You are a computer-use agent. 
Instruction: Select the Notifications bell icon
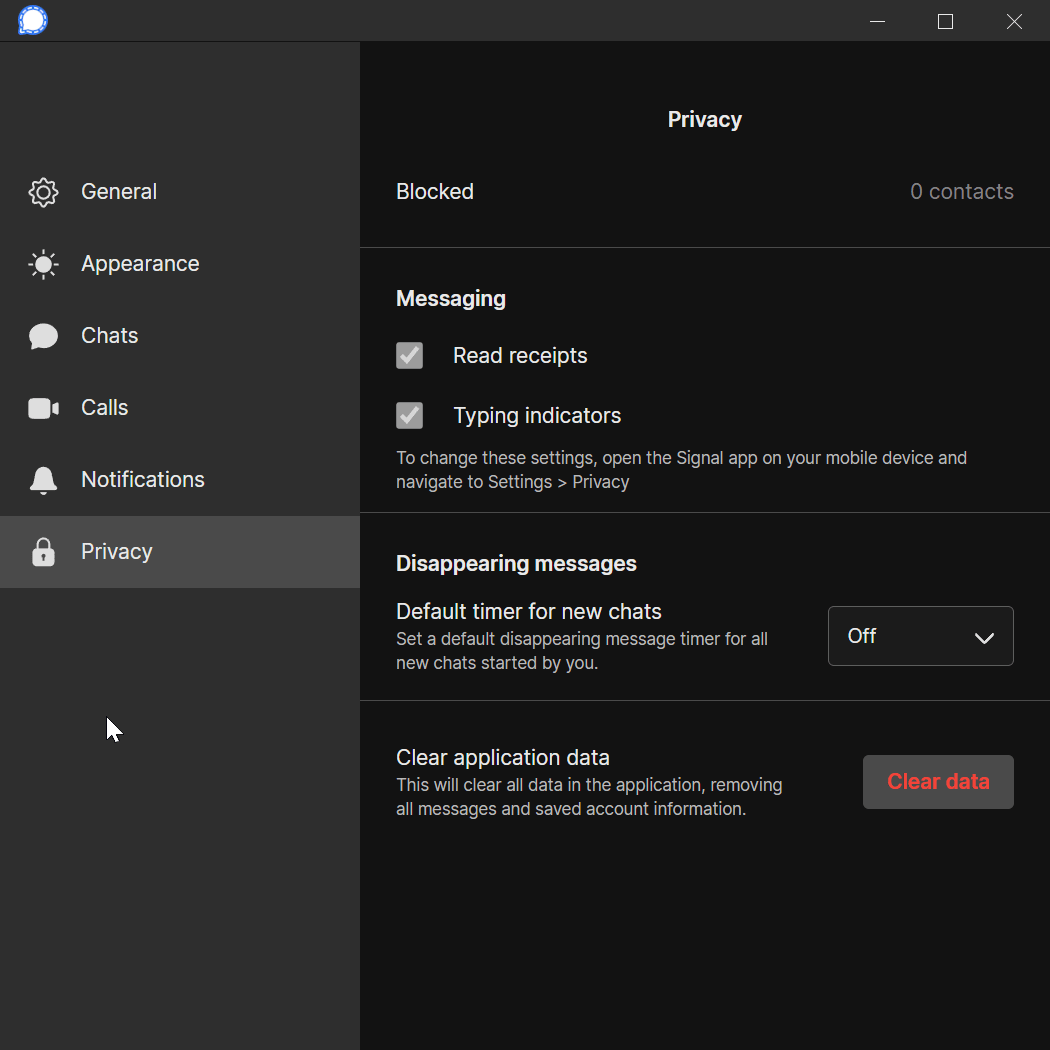tap(43, 480)
